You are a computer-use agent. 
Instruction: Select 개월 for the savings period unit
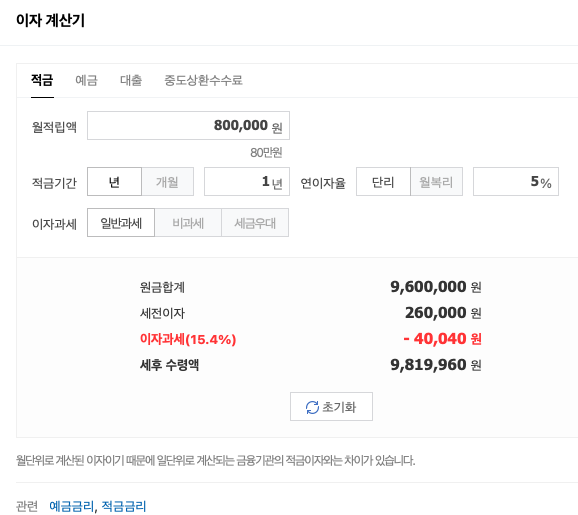click(x=167, y=182)
